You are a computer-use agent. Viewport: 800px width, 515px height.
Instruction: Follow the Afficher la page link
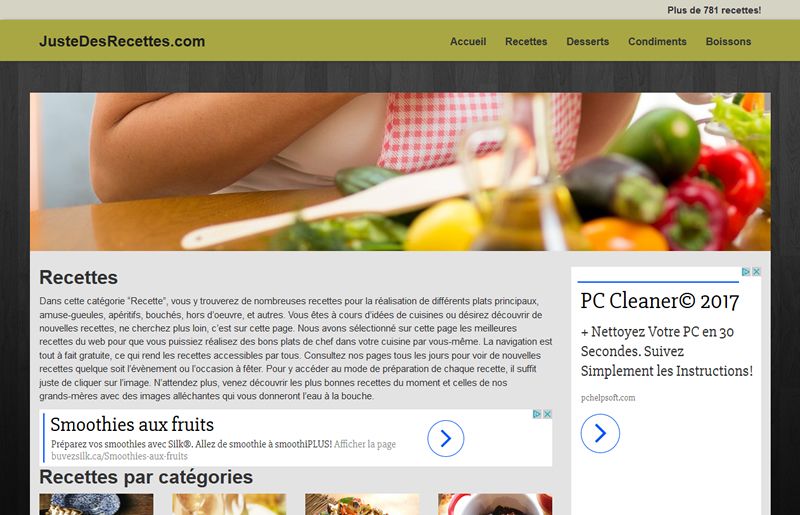(x=365, y=444)
